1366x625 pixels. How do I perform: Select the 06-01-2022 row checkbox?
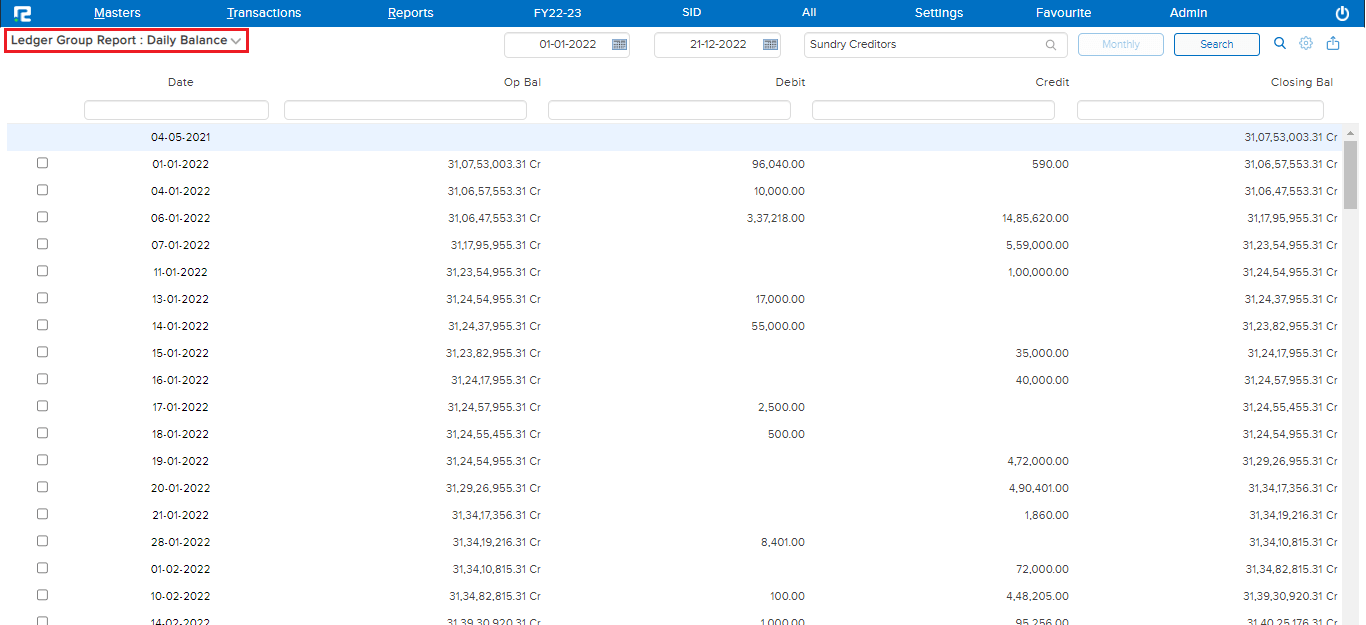pyautogui.click(x=42, y=217)
